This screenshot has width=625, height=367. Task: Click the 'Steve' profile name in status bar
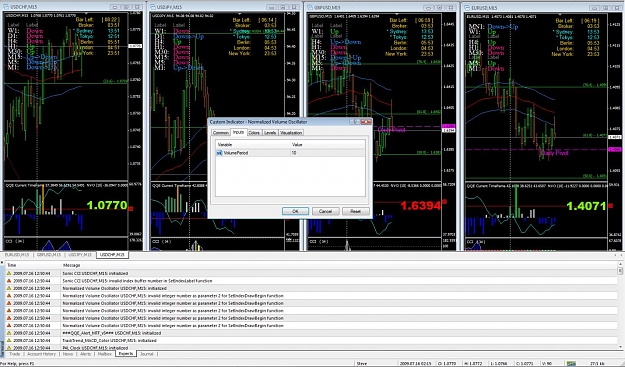(362, 363)
